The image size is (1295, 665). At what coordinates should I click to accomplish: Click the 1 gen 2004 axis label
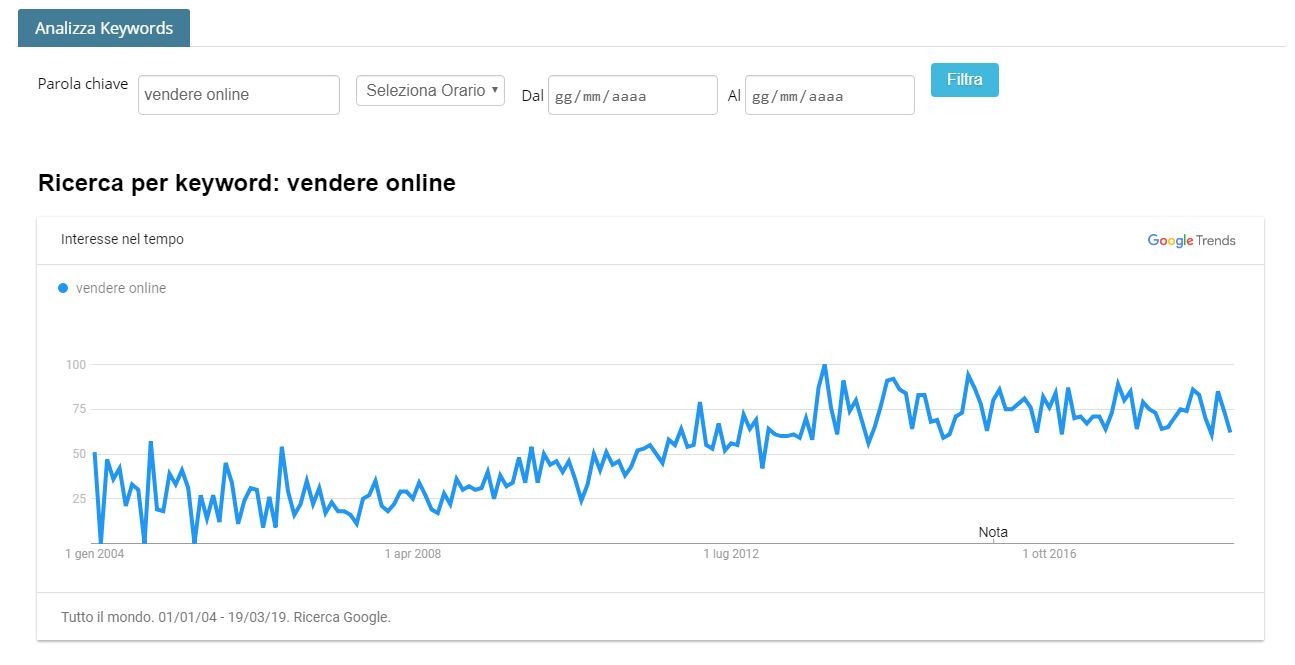(95, 554)
